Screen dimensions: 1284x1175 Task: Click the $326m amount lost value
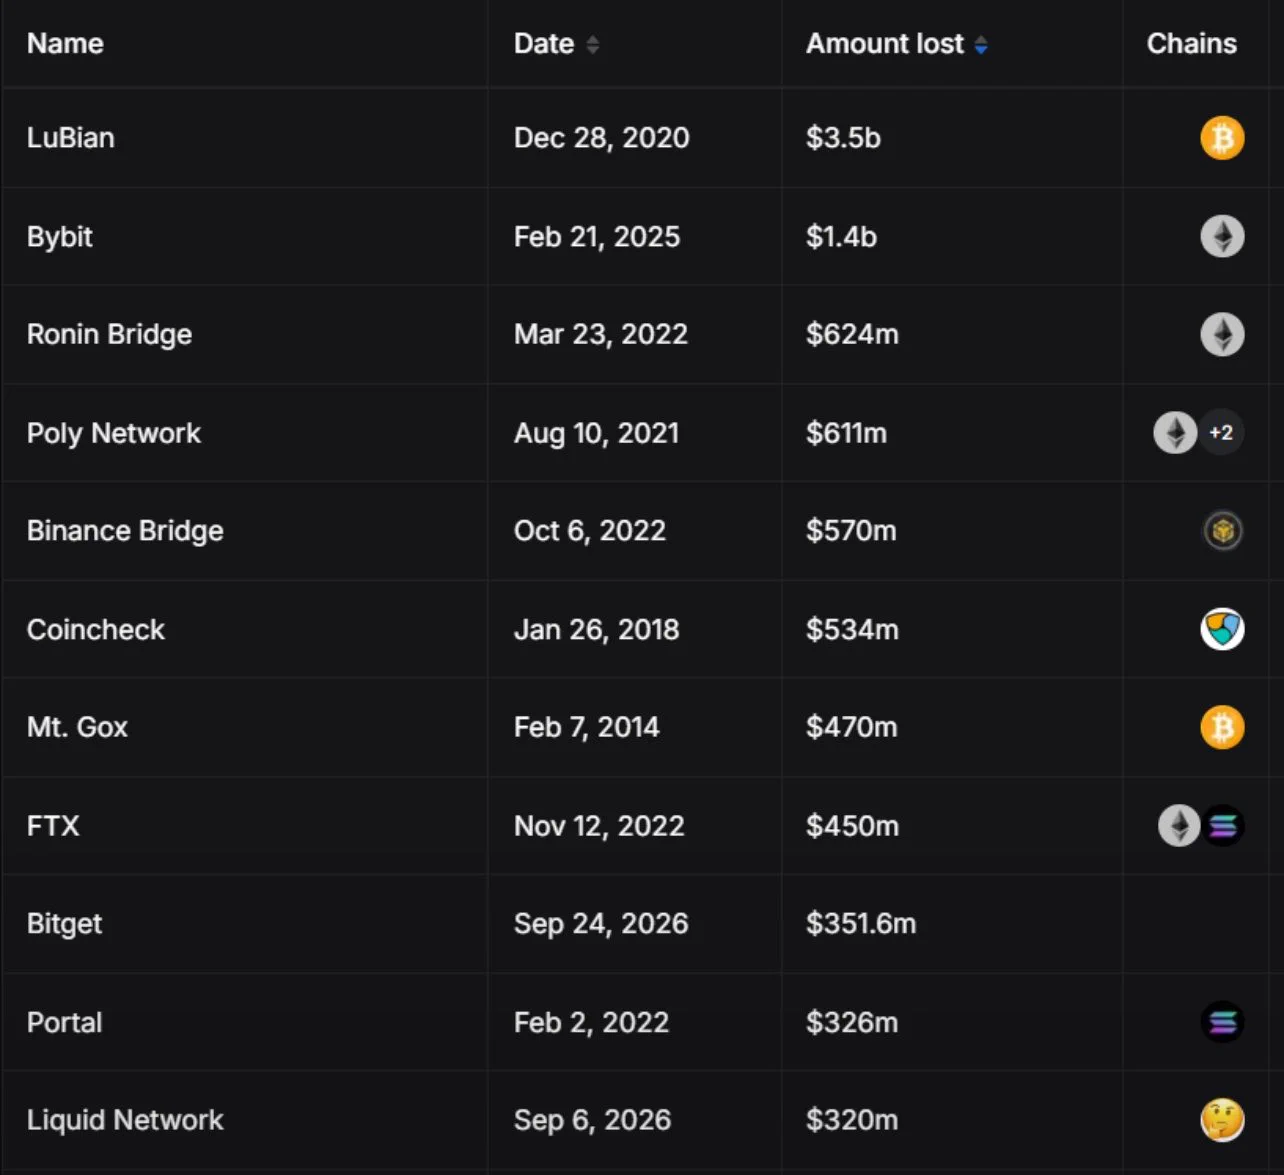click(853, 1022)
